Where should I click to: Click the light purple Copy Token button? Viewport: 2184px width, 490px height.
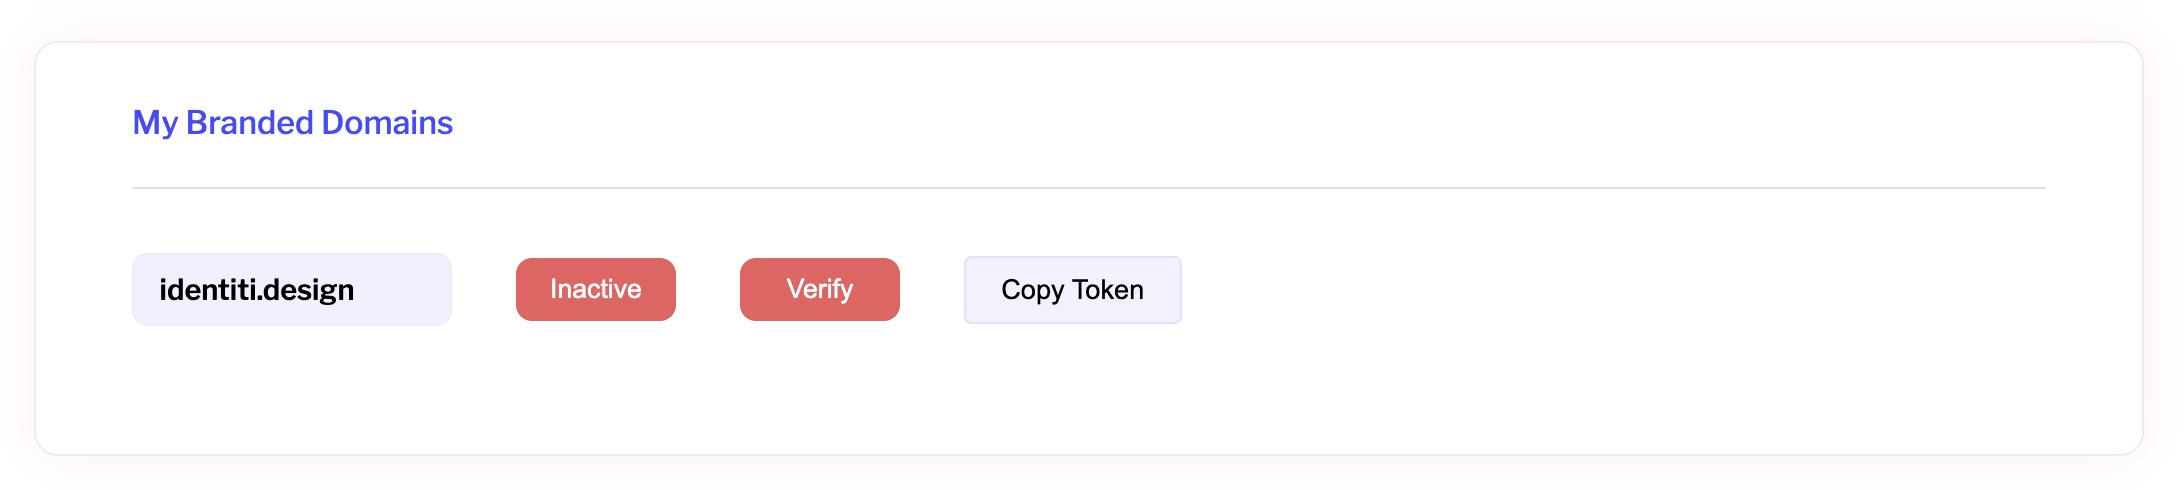[1072, 289]
